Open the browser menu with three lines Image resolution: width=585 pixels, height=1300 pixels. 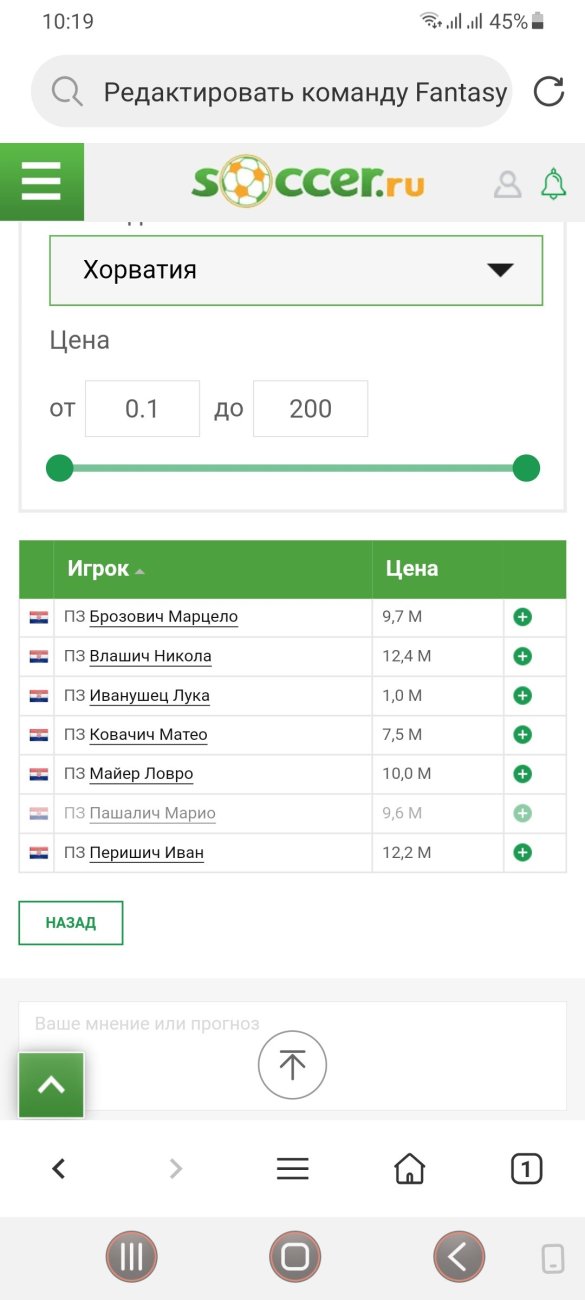292,1168
